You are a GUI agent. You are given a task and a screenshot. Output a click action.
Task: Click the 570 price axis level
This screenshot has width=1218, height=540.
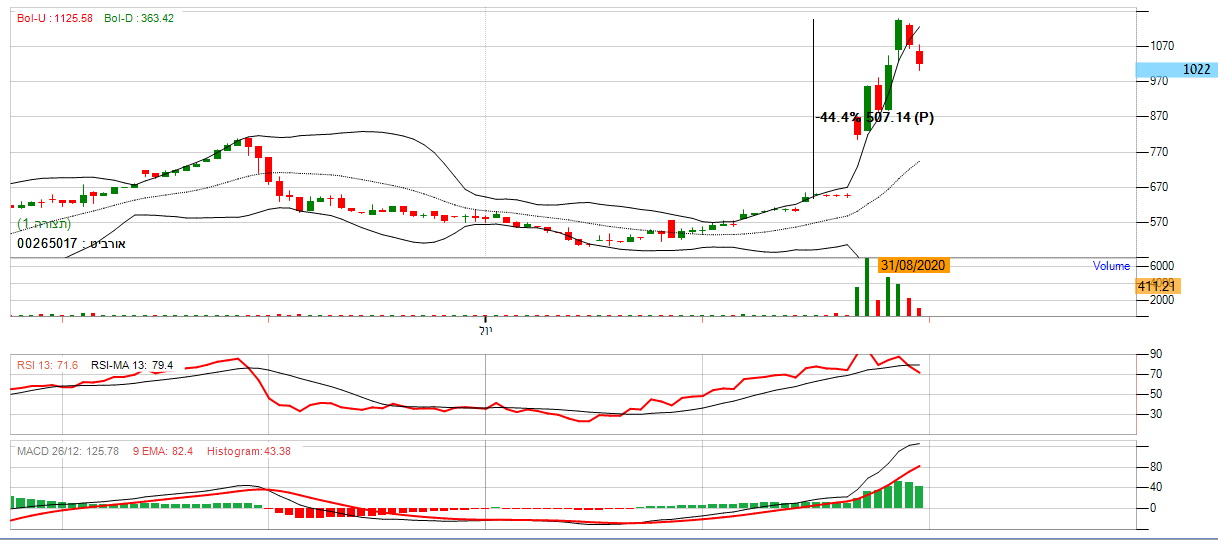(x=1159, y=222)
